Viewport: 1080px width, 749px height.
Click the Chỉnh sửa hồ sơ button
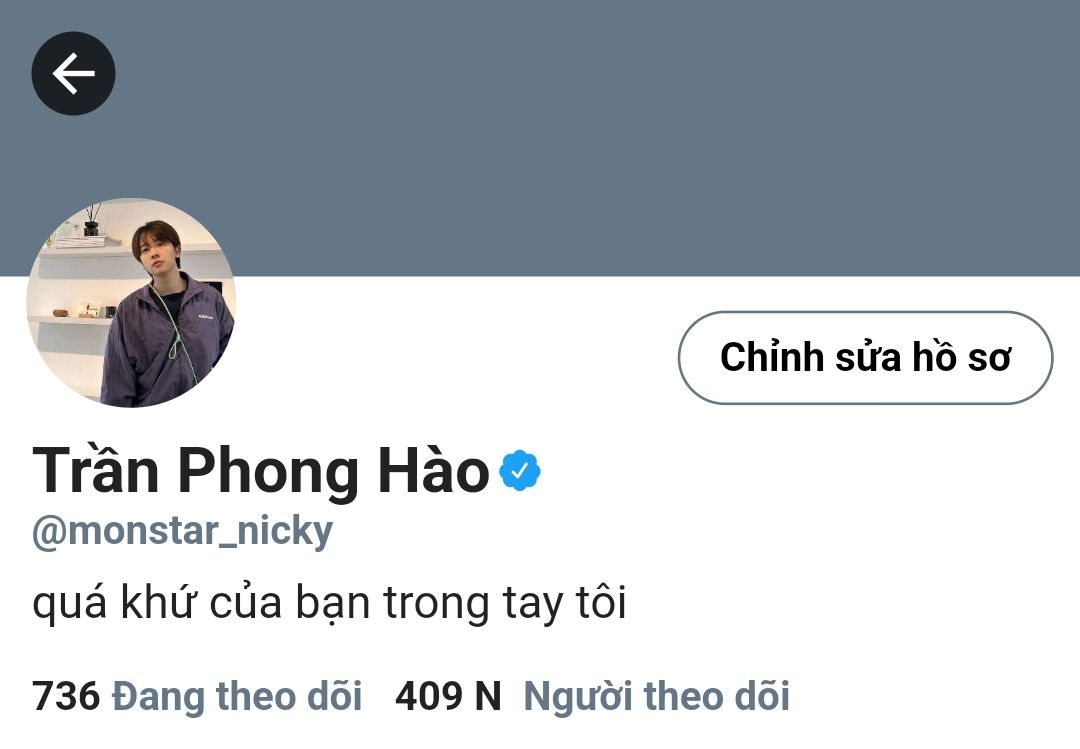[866, 358]
